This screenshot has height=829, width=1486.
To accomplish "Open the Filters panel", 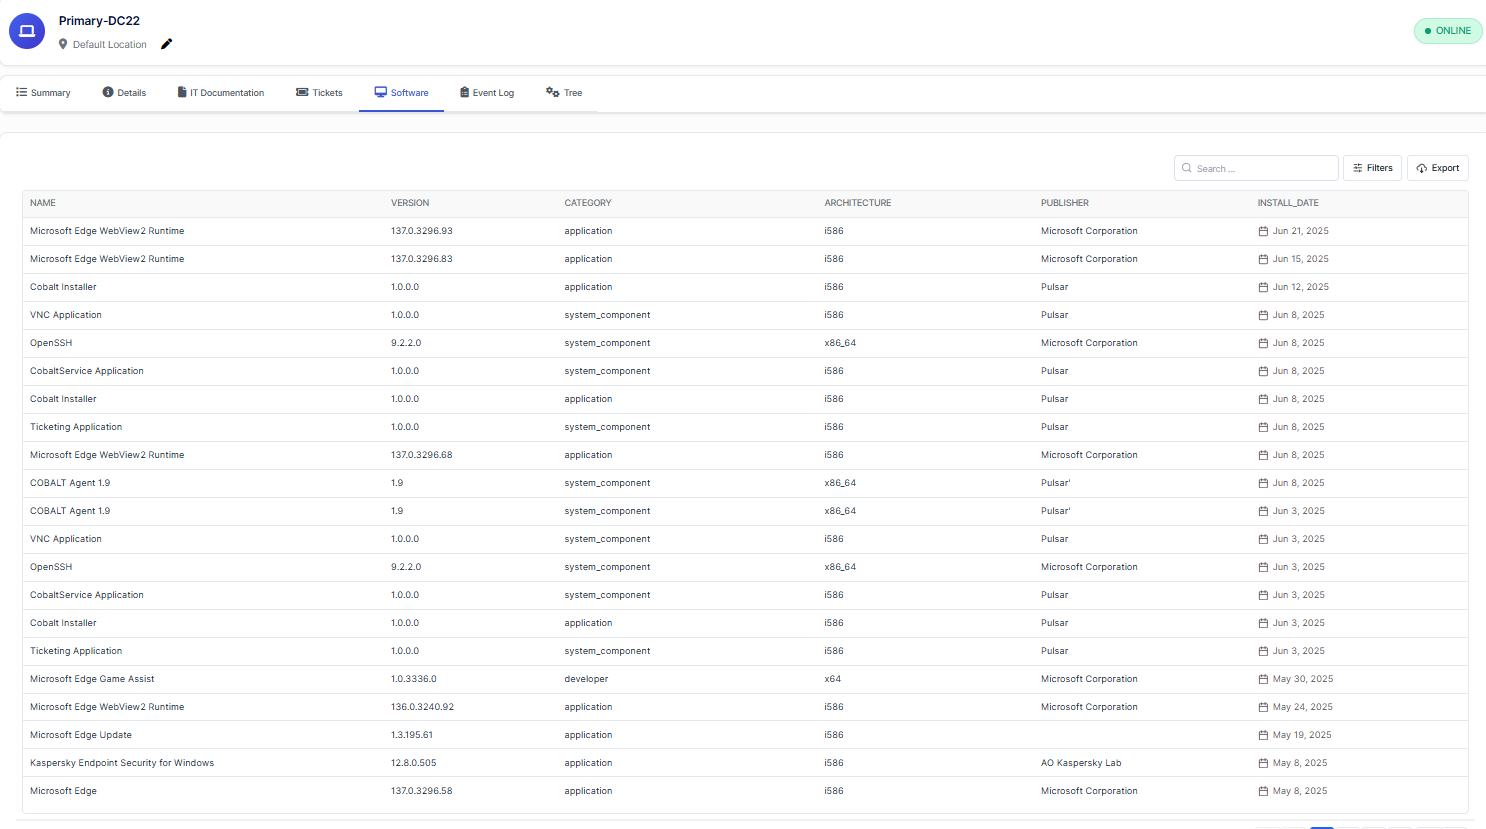I will click(1372, 168).
